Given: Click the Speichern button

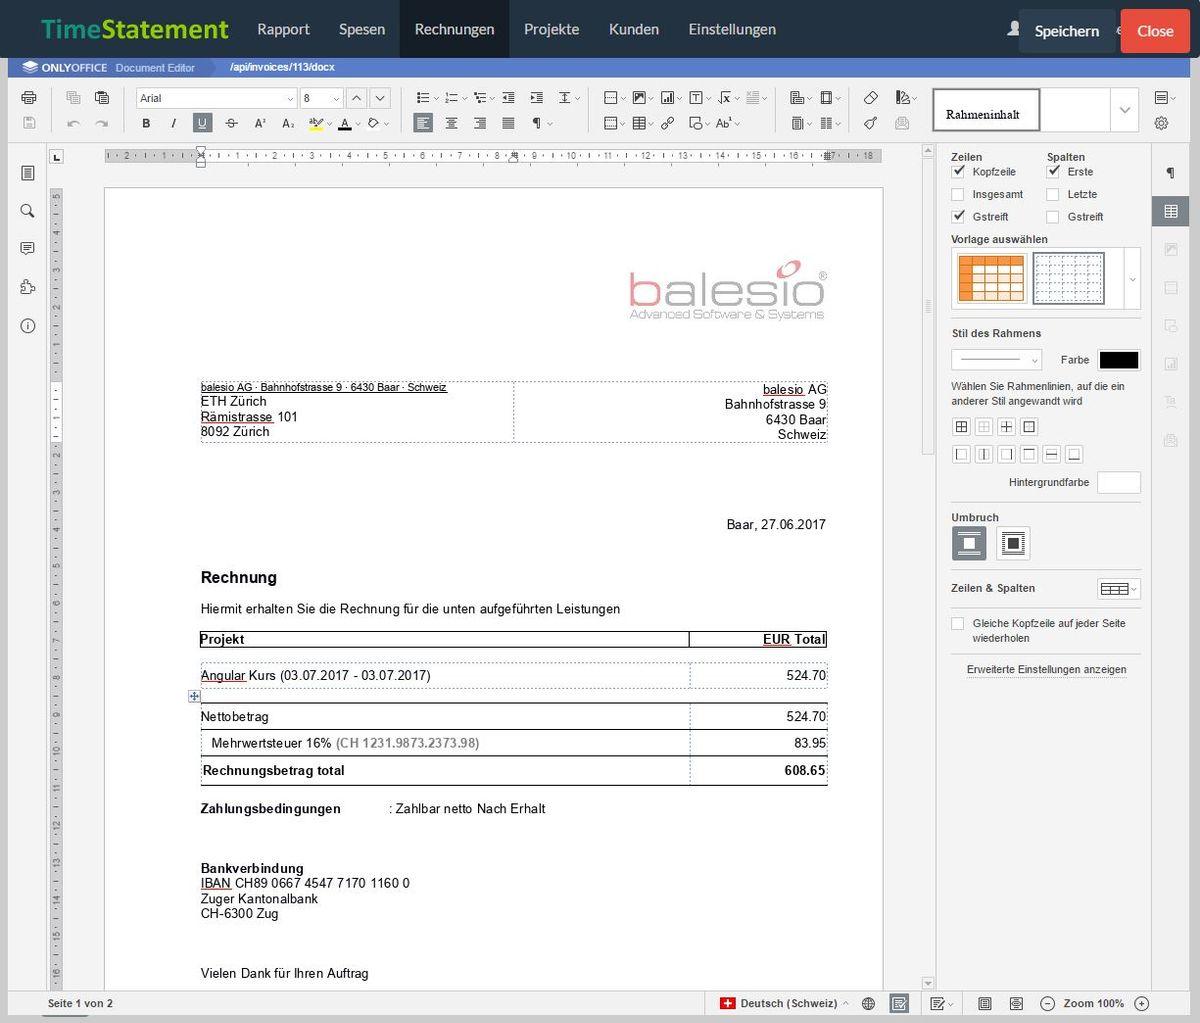Looking at the screenshot, I should tap(1066, 31).
